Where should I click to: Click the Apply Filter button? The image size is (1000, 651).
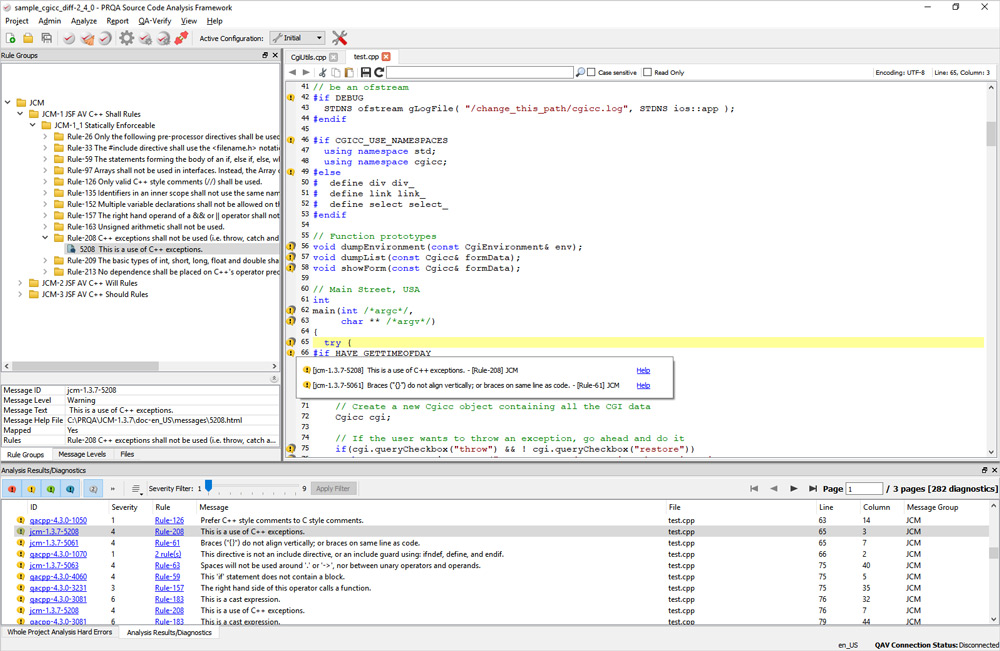coord(333,489)
